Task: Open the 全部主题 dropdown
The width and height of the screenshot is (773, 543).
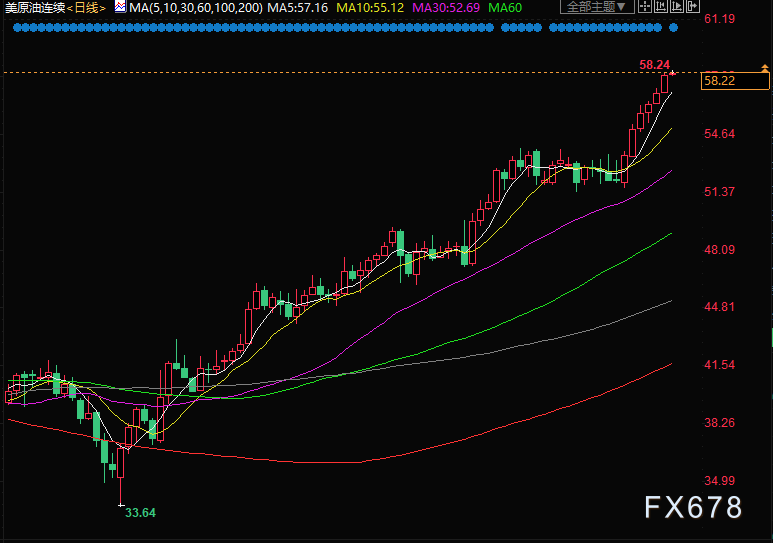Action: coord(597,7)
